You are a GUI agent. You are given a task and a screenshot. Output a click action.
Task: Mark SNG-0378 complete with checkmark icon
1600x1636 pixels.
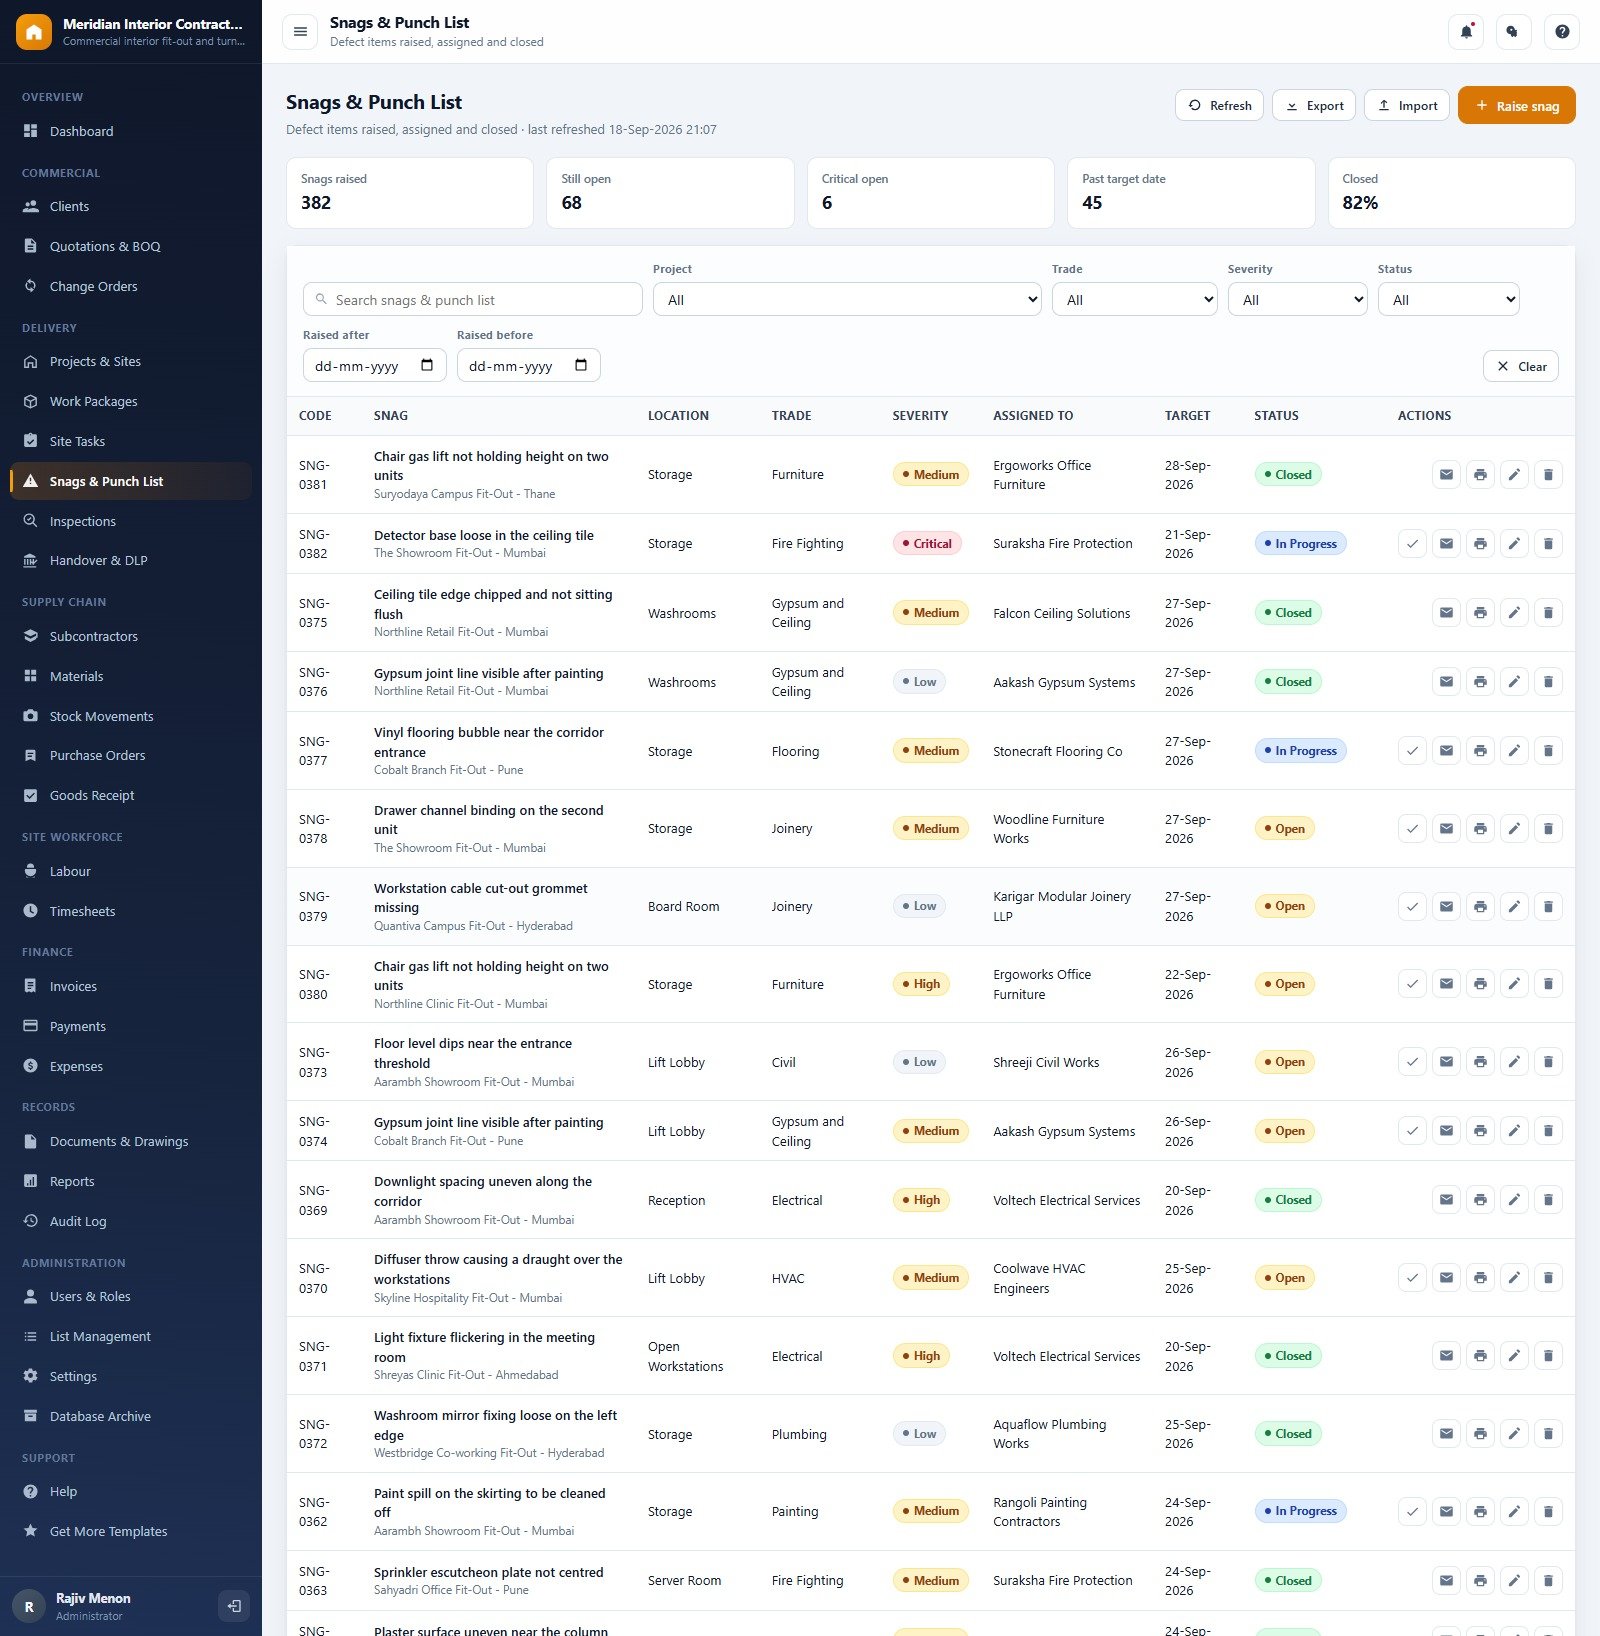(x=1412, y=829)
